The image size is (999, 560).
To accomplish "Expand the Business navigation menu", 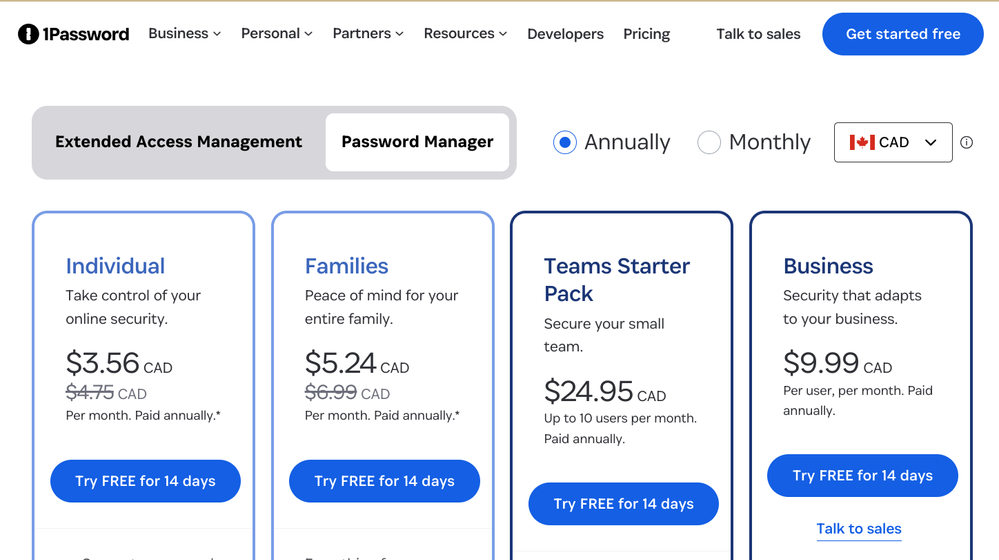I will (x=184, y=34).
